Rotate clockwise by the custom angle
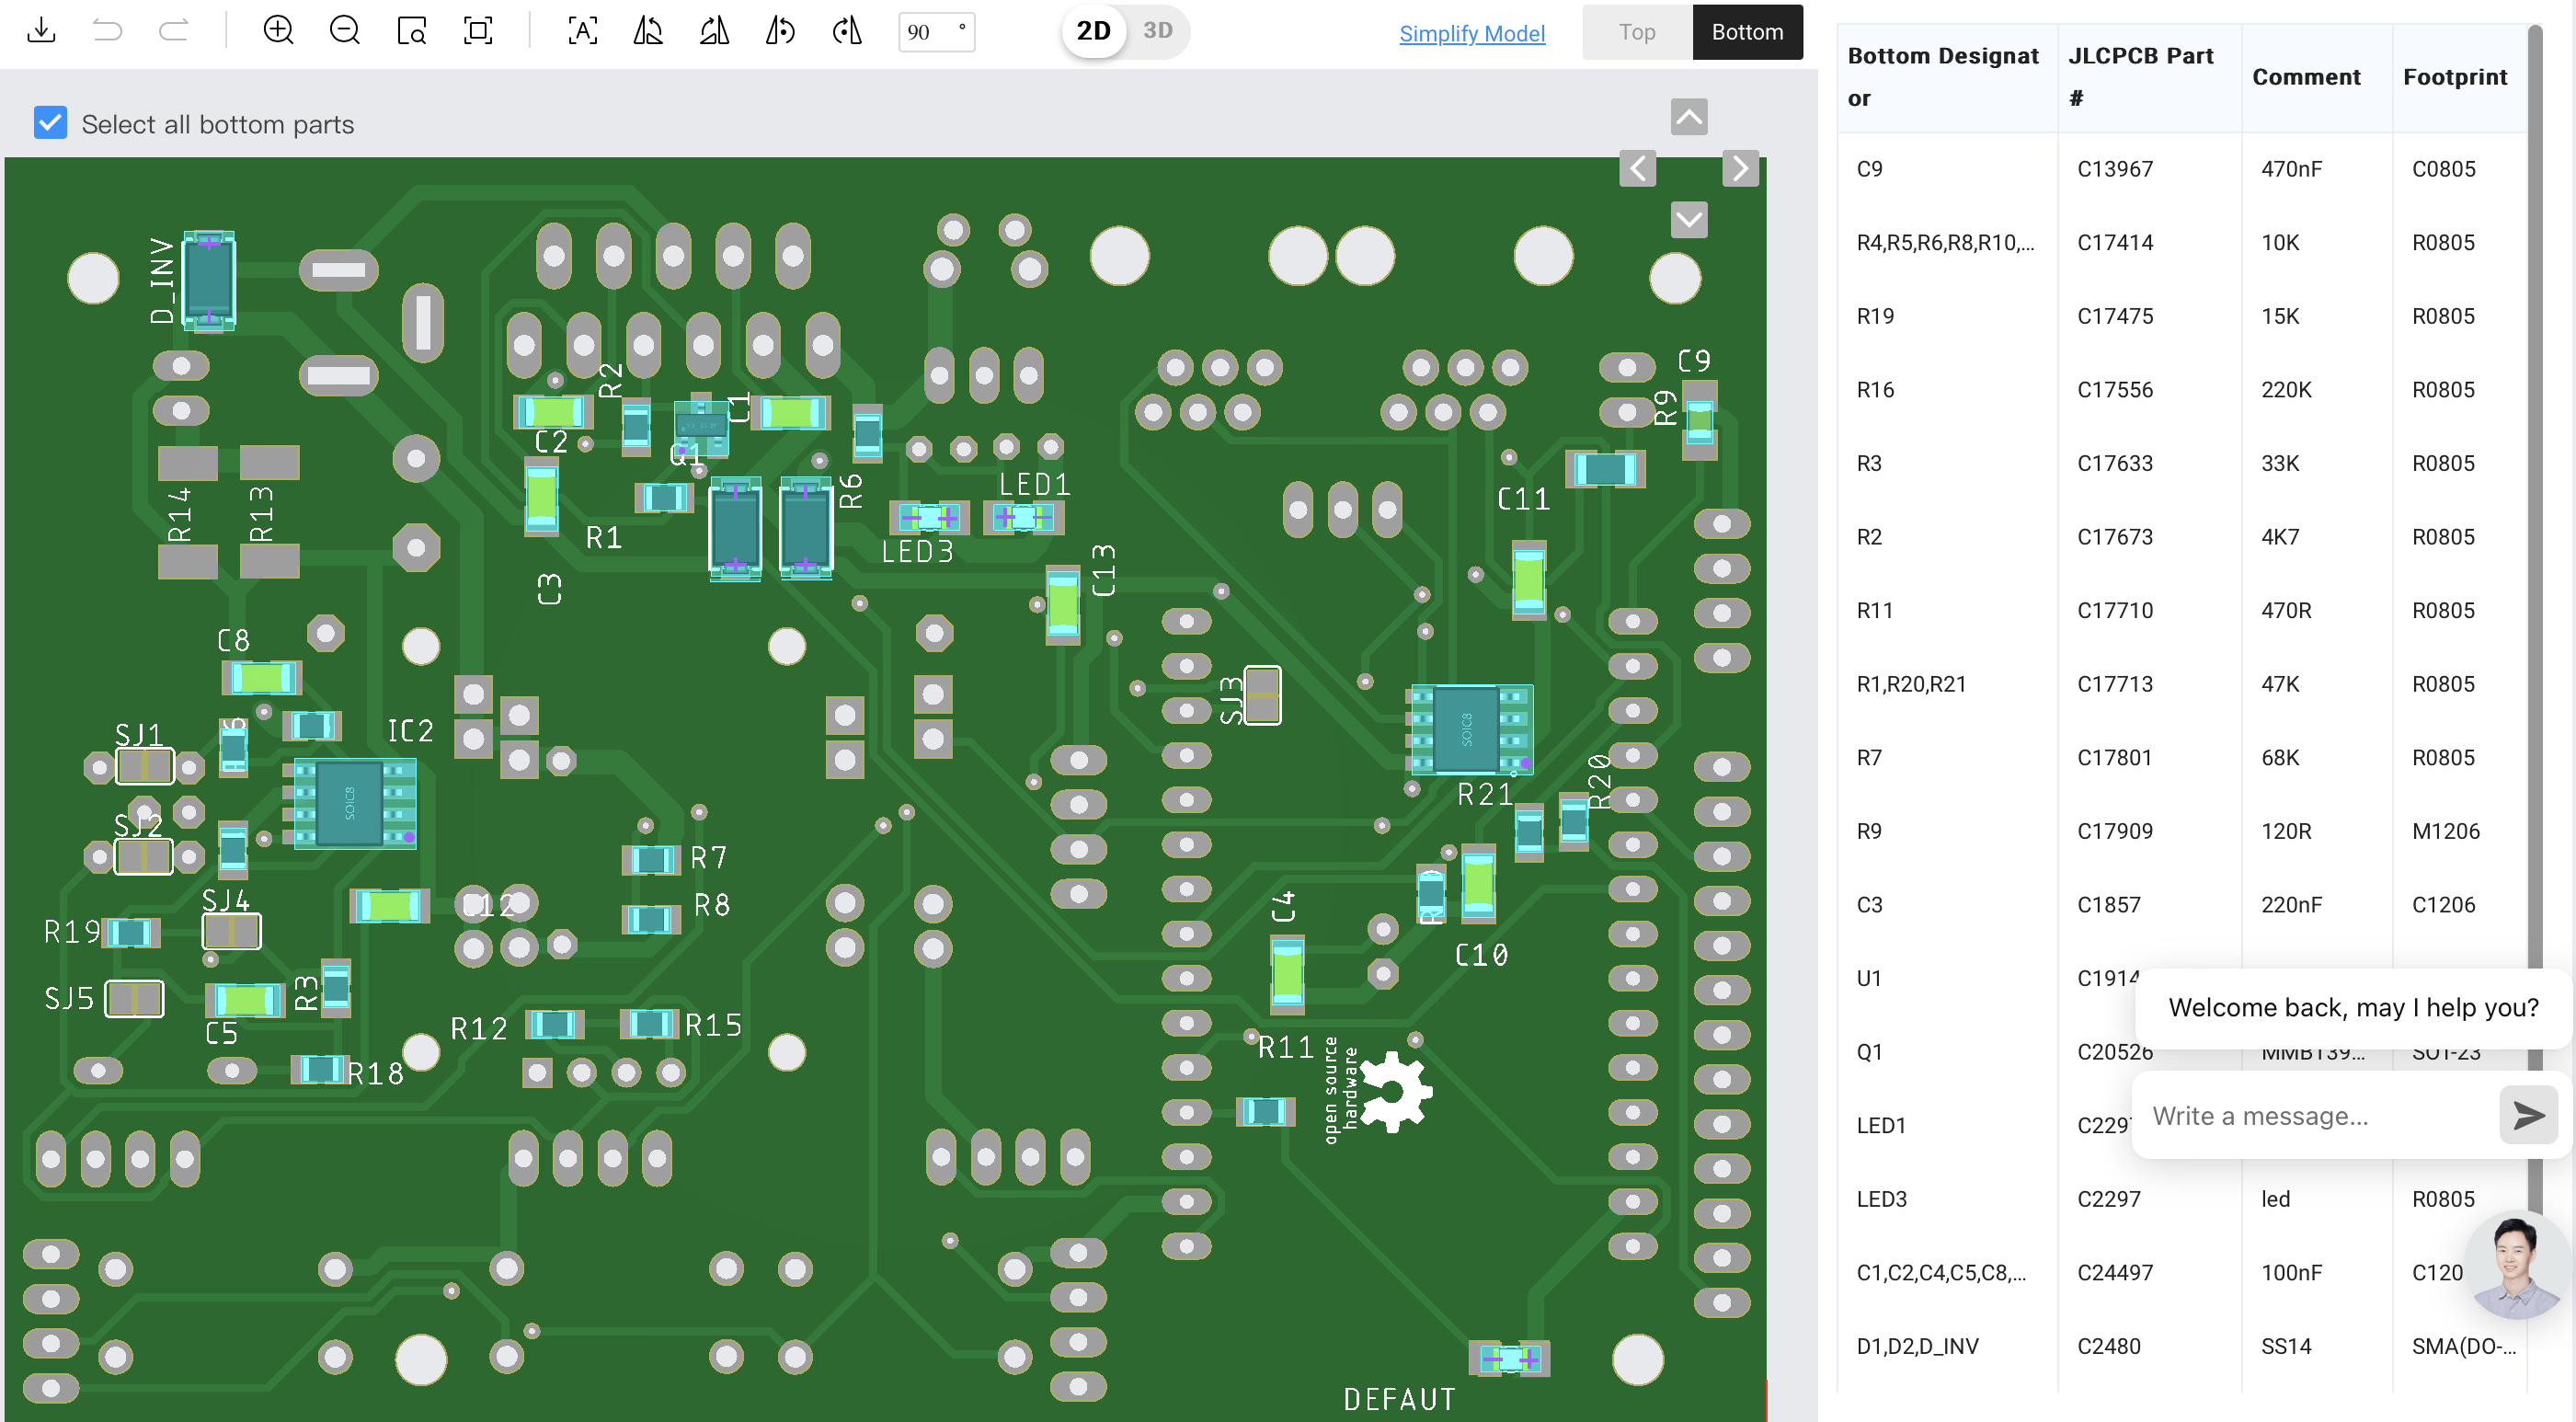 click(847, 31)
